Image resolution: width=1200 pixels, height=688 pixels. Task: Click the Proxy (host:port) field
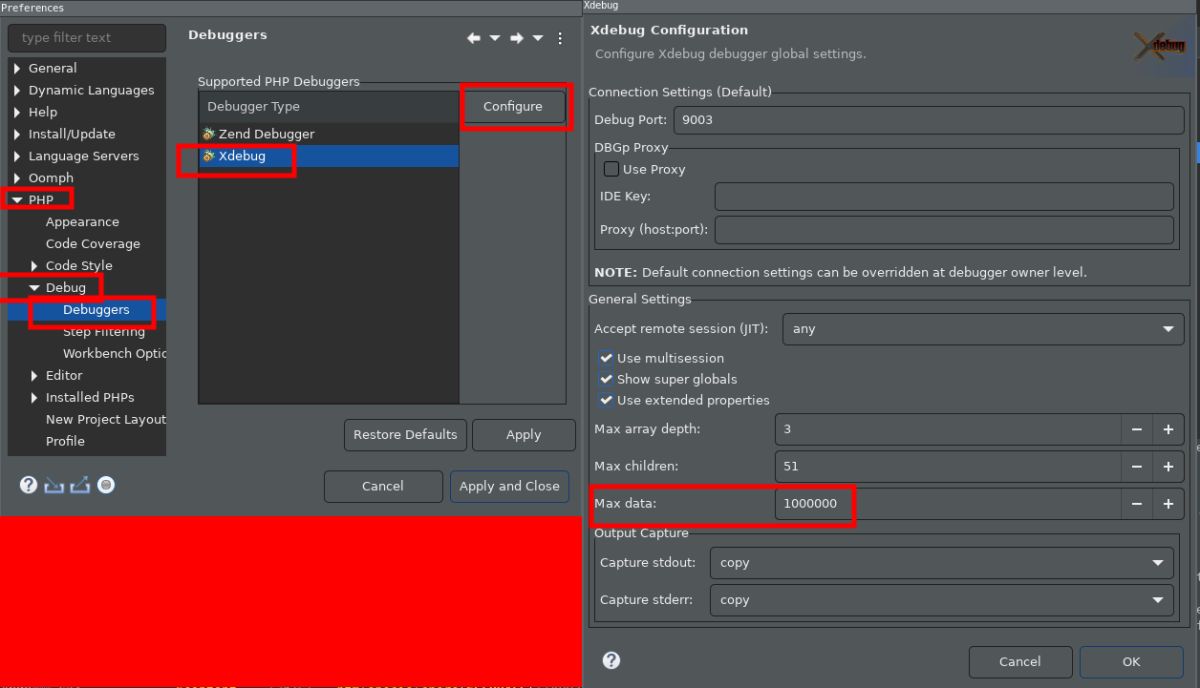tap(944, 229)
